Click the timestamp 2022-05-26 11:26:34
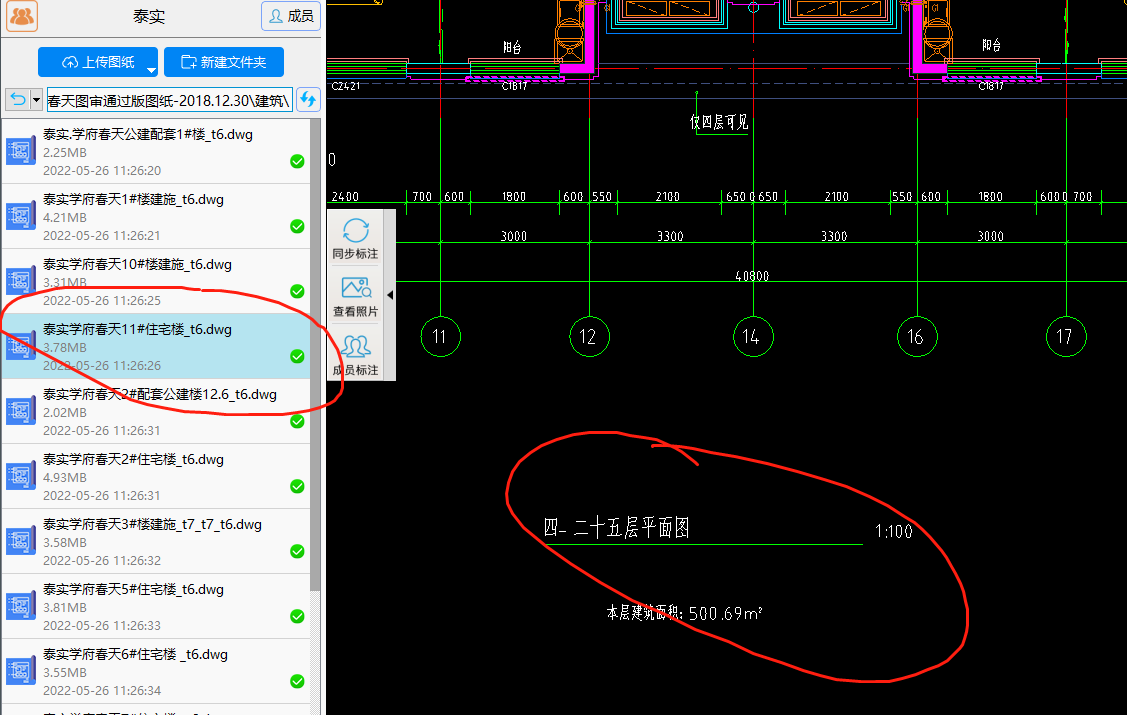Viewport: 1127px width, 715px height. point(102,691)
